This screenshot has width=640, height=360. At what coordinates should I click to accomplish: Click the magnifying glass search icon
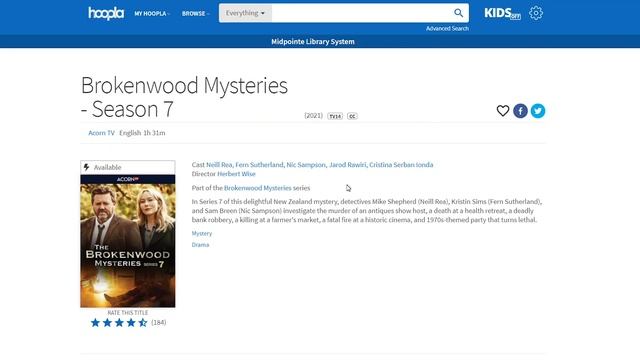pyautogui.click(x=458, y=13)
